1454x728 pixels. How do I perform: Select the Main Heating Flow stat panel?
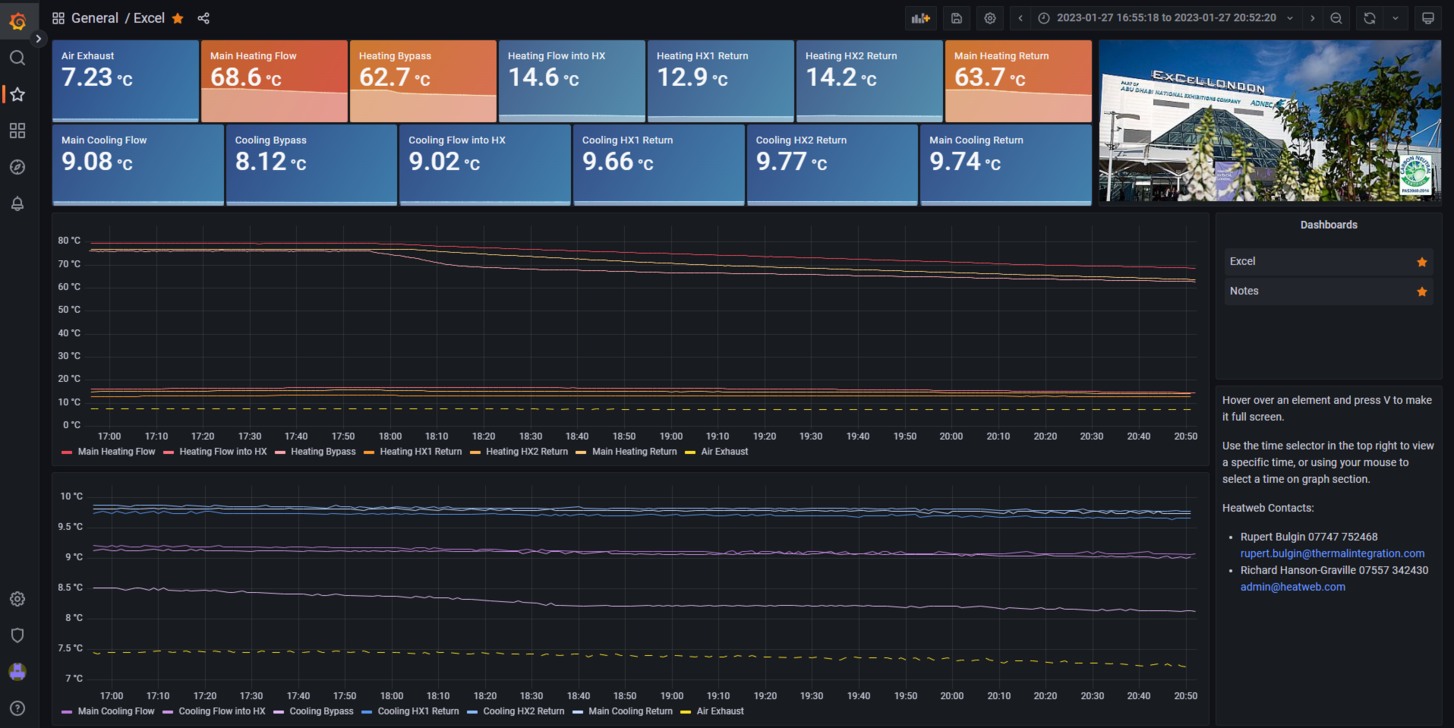(274, 81)
